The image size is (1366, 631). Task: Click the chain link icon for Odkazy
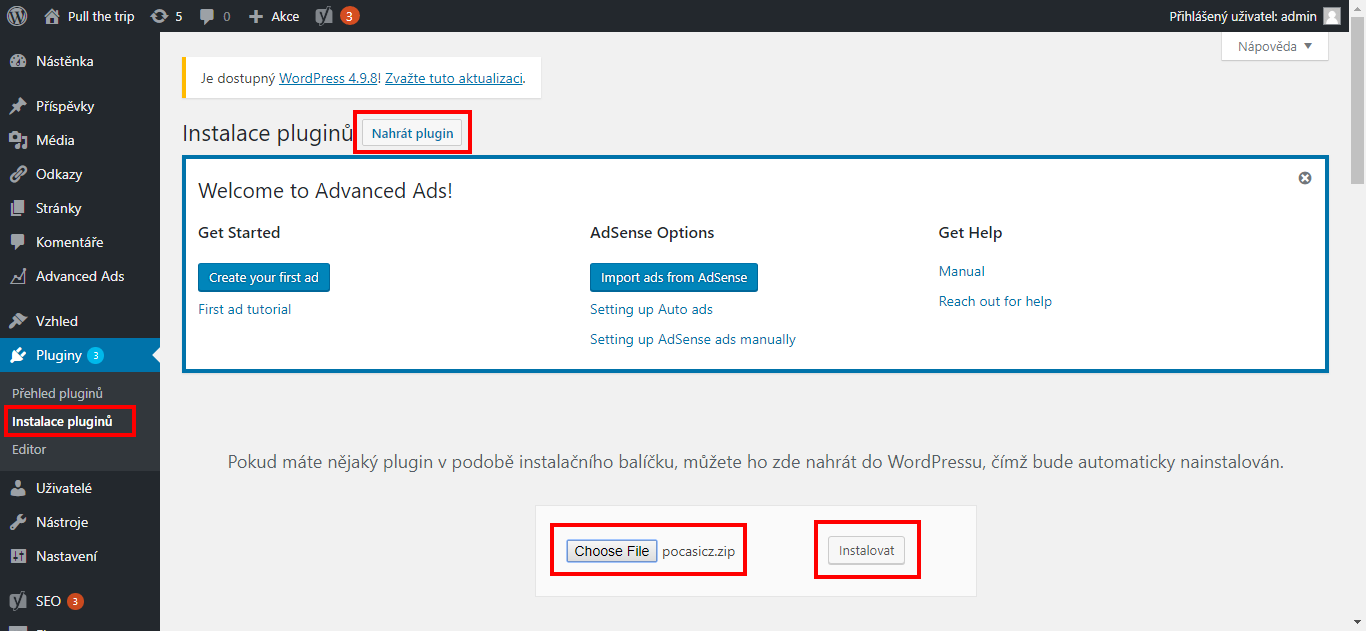click(18, 174)
